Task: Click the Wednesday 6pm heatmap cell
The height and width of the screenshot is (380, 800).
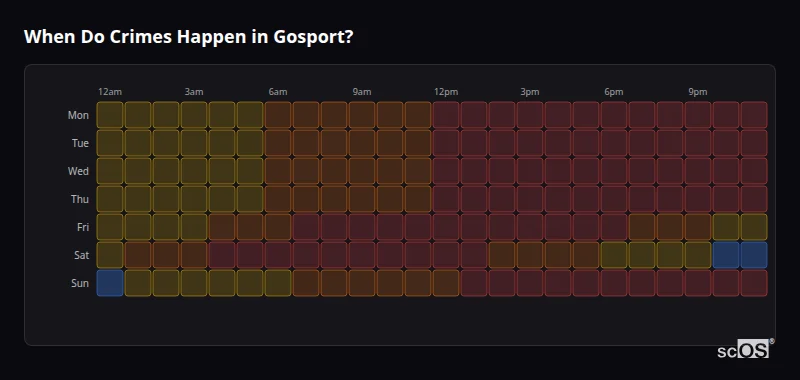Action: coord(614,171)
